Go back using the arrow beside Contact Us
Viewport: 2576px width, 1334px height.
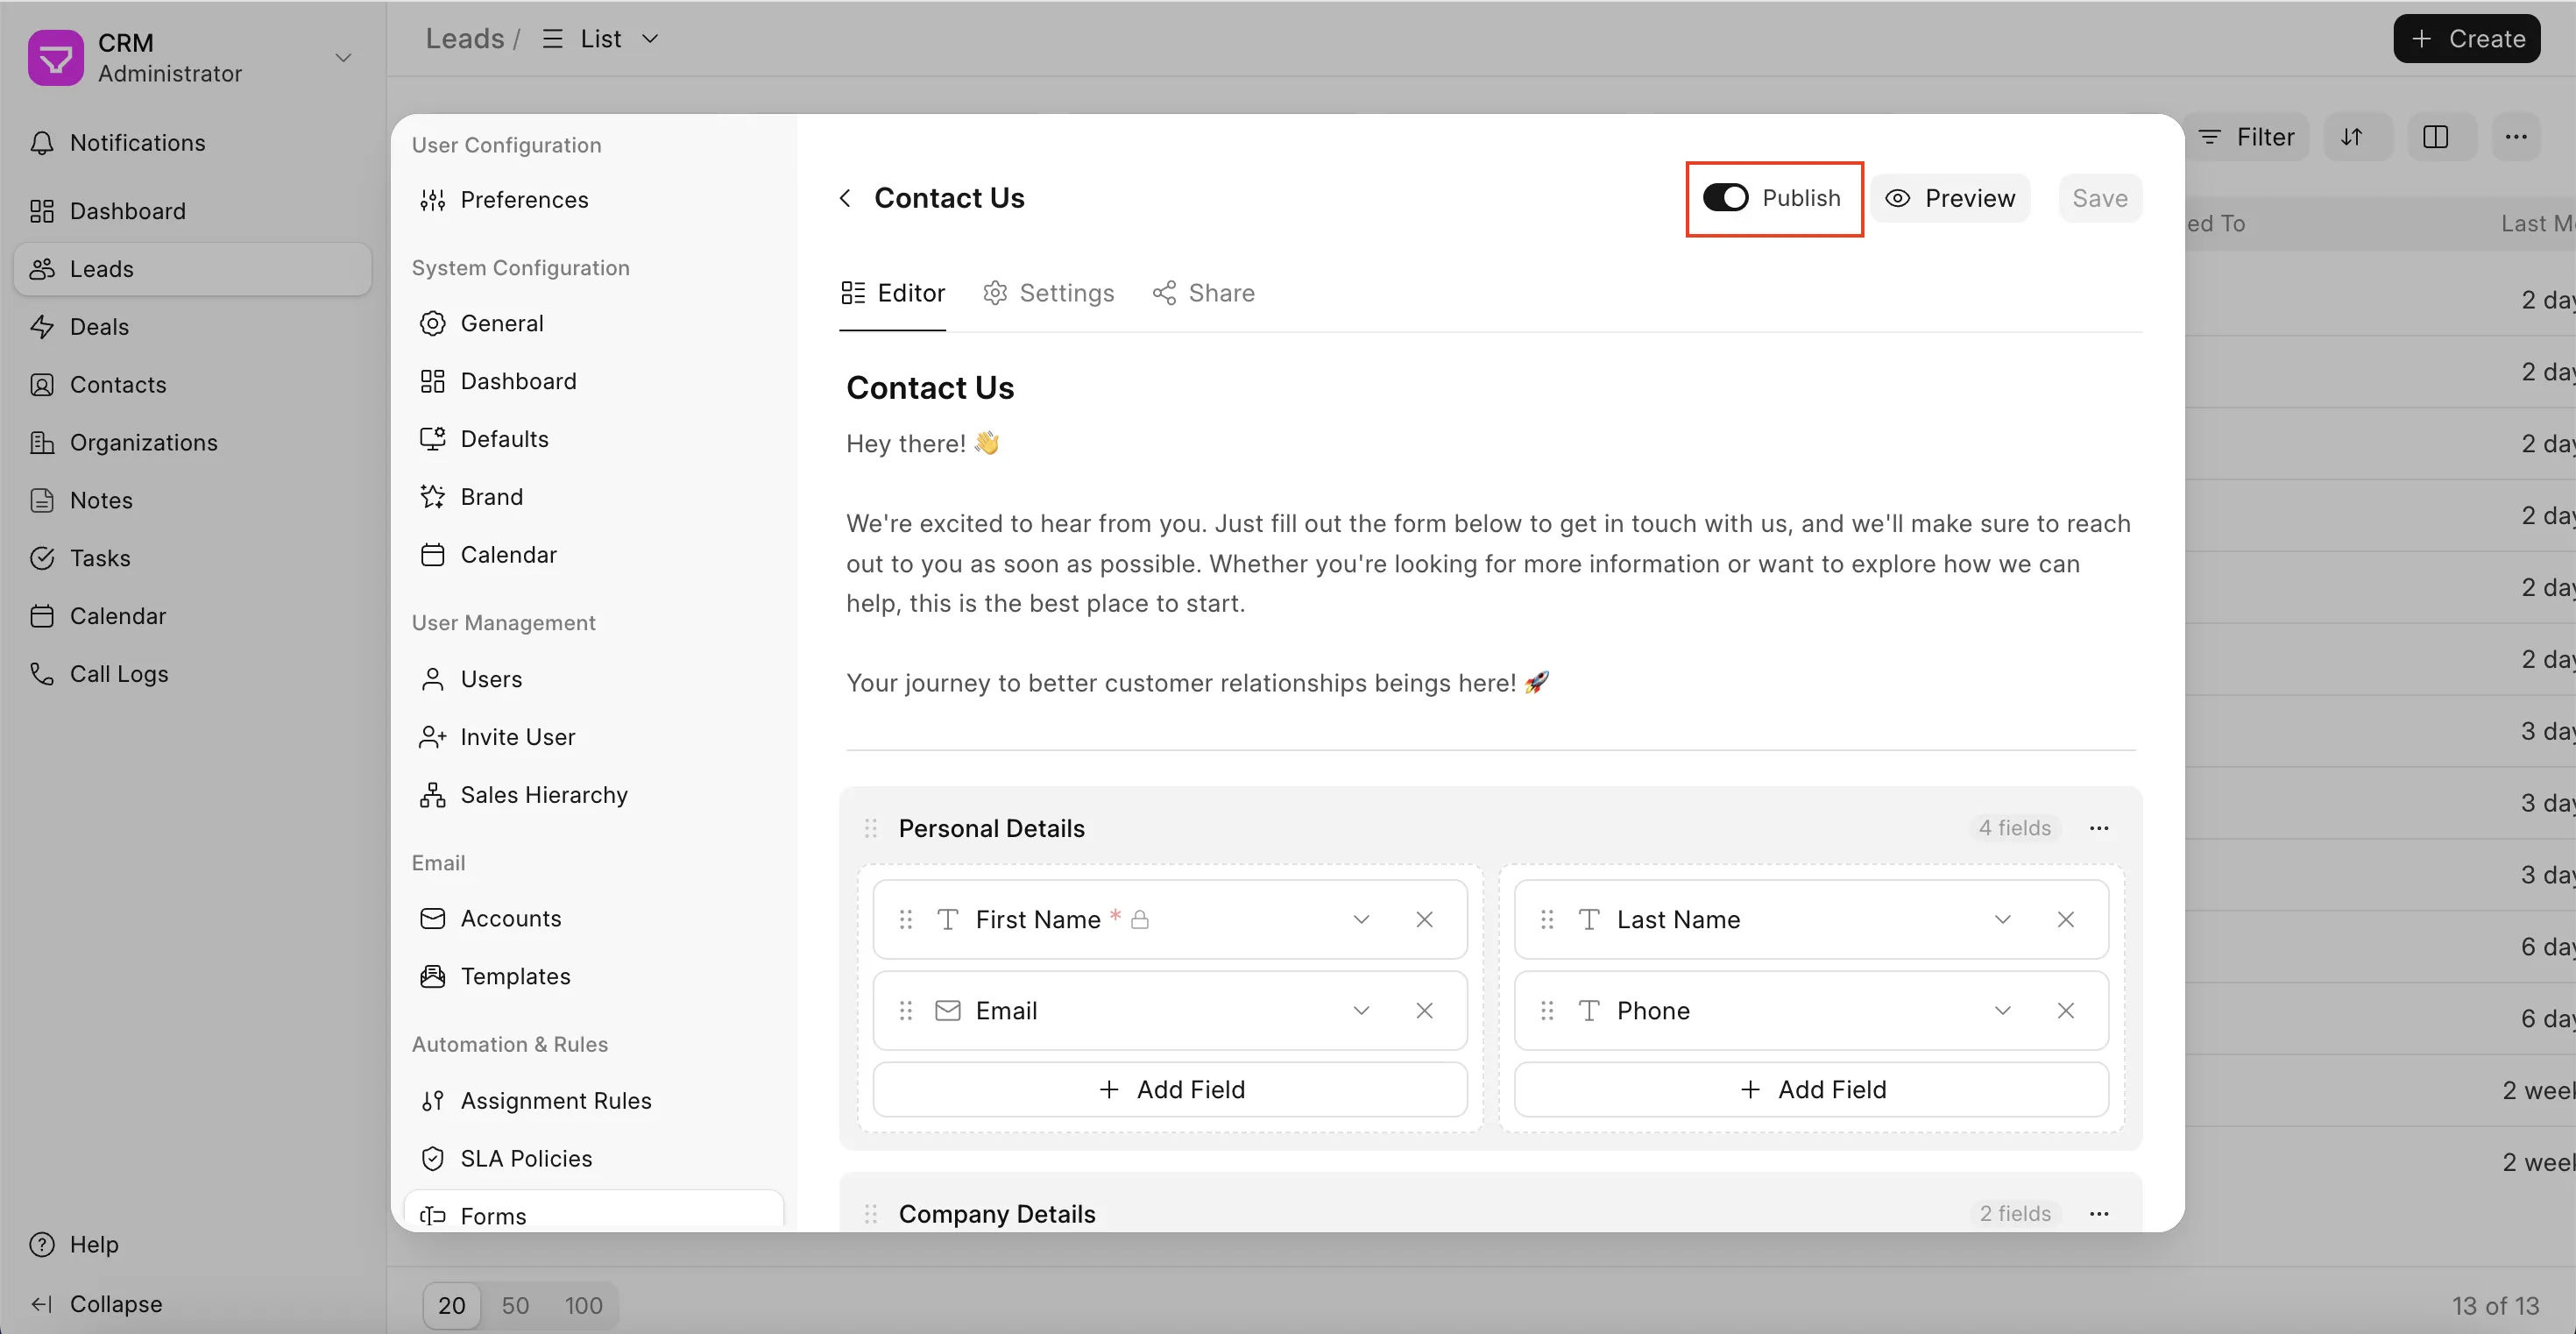tap(845, 198)
